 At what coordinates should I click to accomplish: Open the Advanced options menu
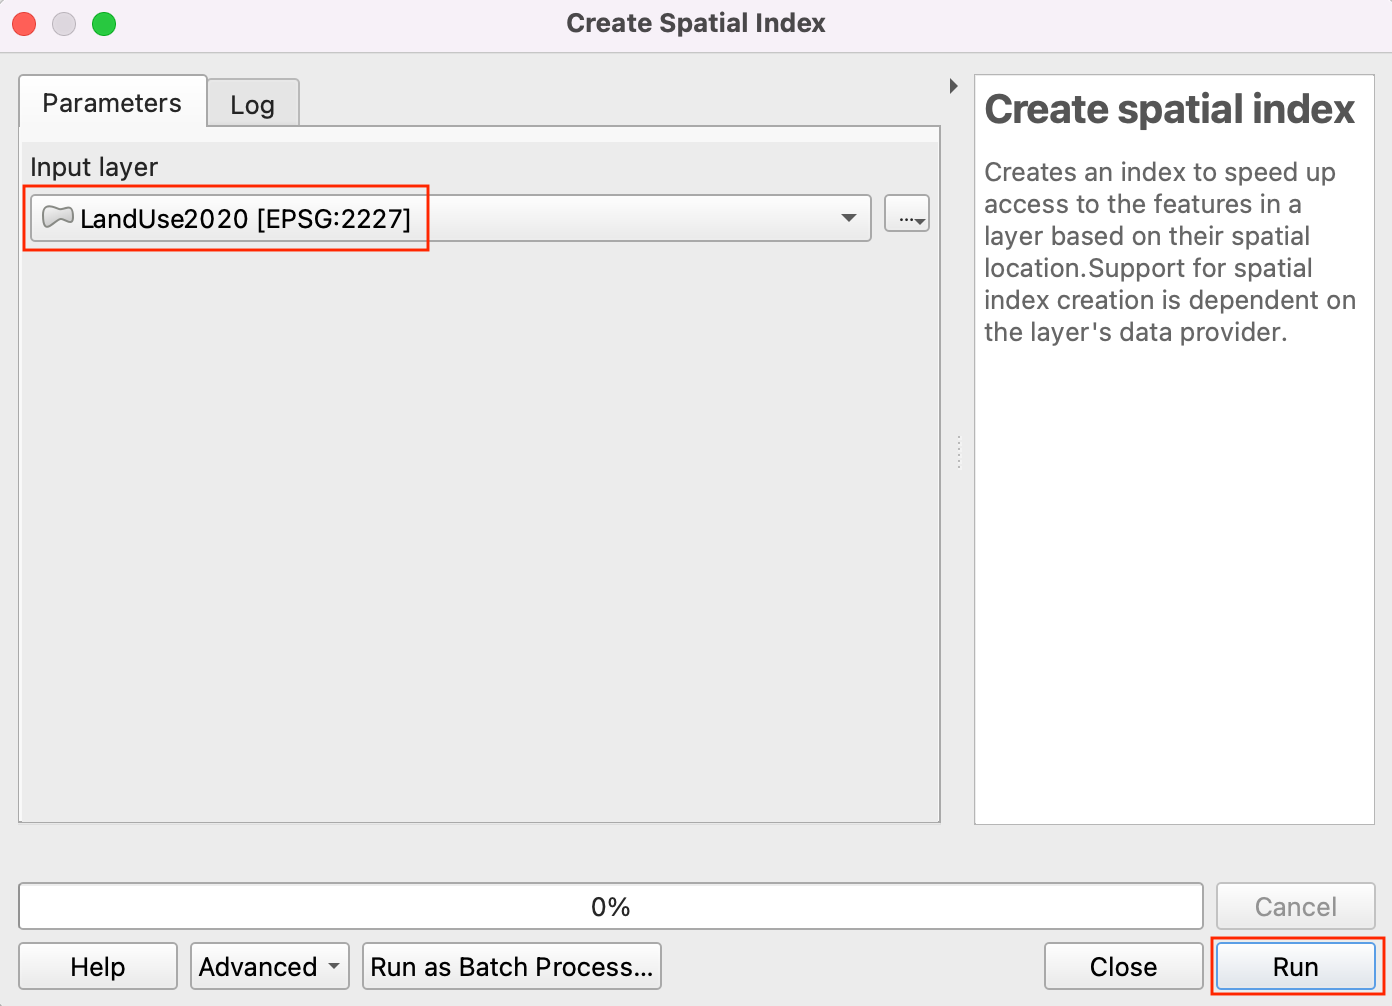coord(270,966)
